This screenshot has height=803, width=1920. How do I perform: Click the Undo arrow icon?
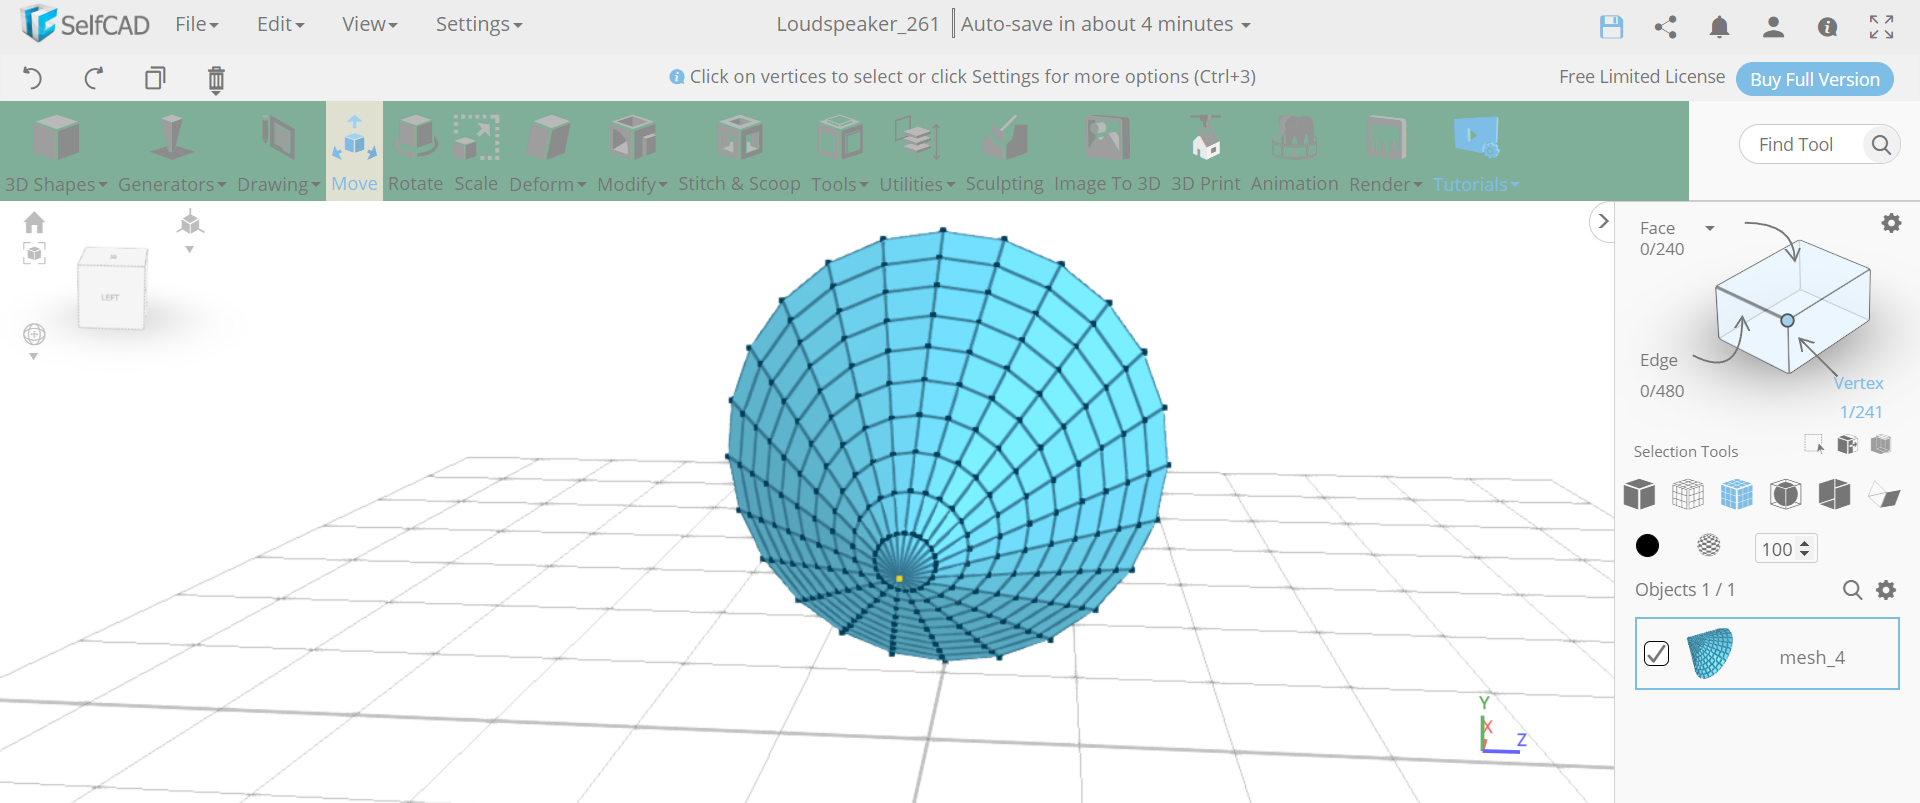[32, 78]
